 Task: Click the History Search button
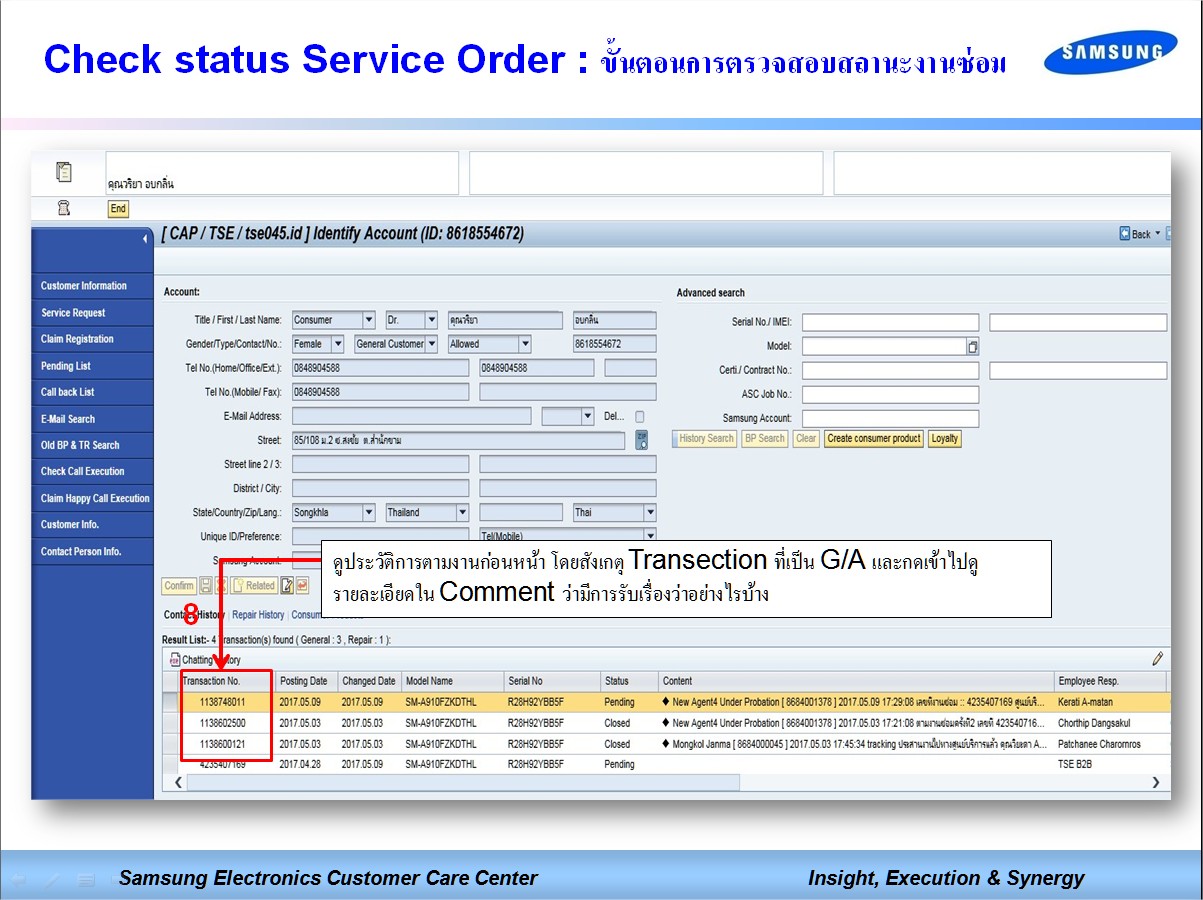[x=705, y=439]
